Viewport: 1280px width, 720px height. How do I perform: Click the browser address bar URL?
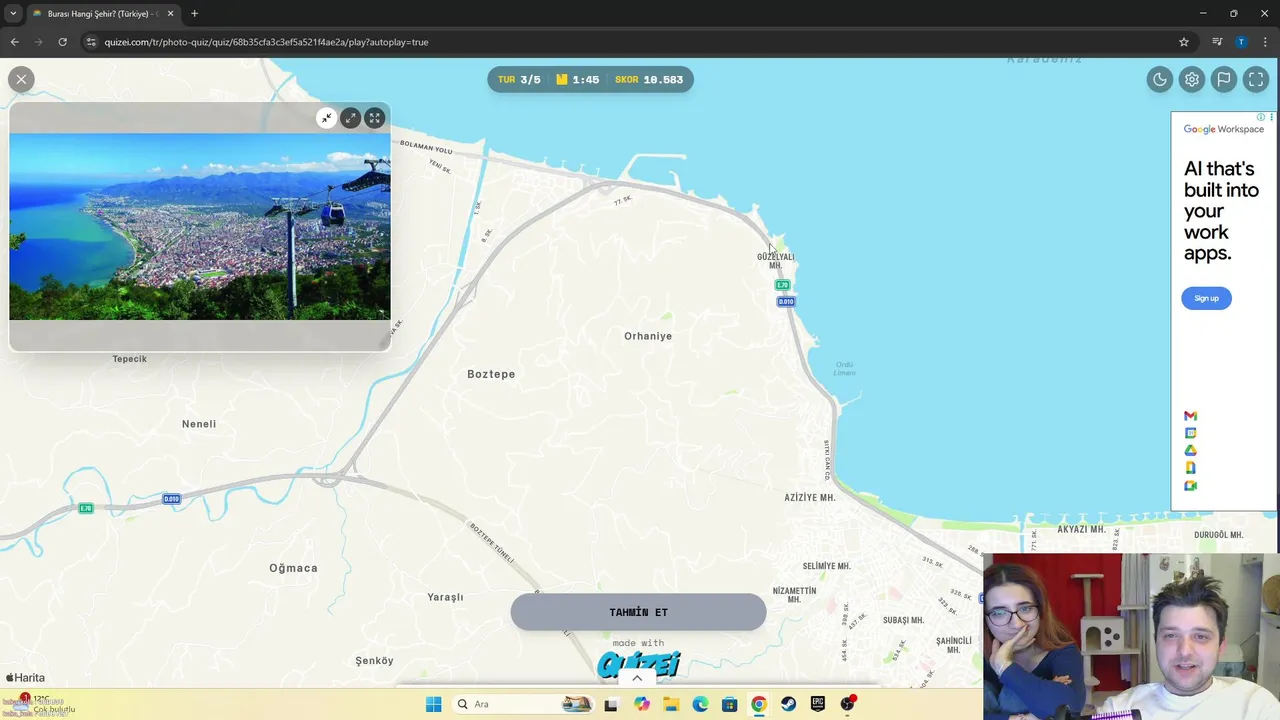click(x=266, y=42)
